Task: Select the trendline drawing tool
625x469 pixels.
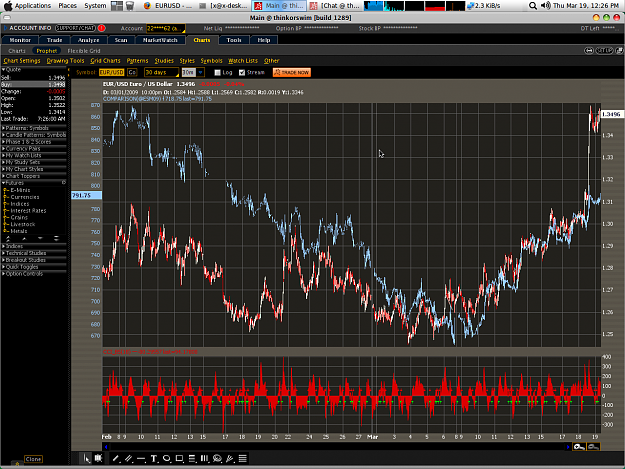Action: click(116, 459)
